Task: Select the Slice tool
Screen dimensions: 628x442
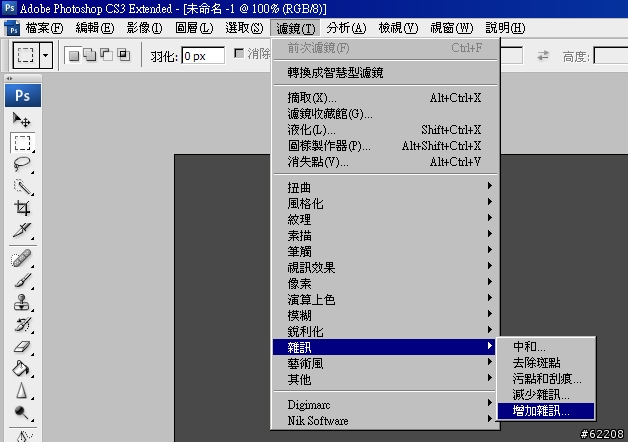Action: point(22,230)
